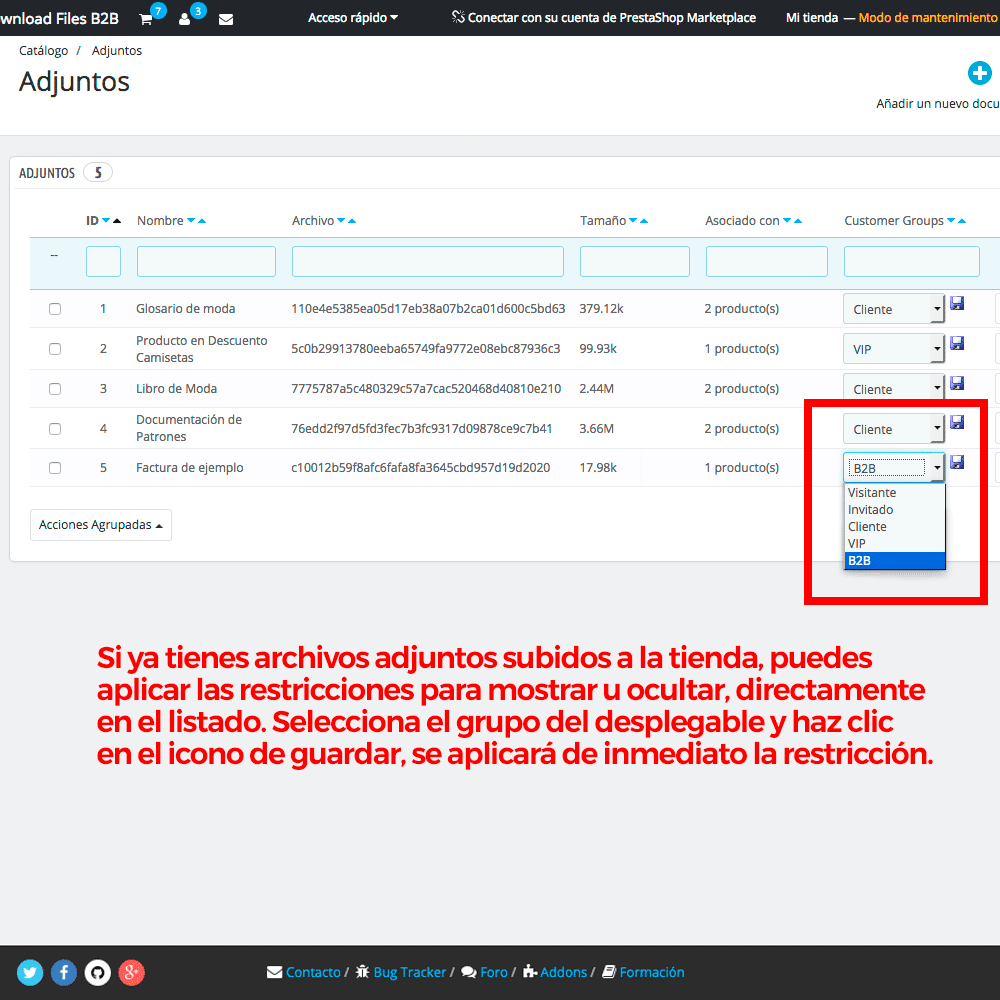The image size is (1000, 1000).
Task: Click file hash 110e4e5385ea05d17eb38a07b2ca01d600c5bd63
Action: [x=428, y=309]
